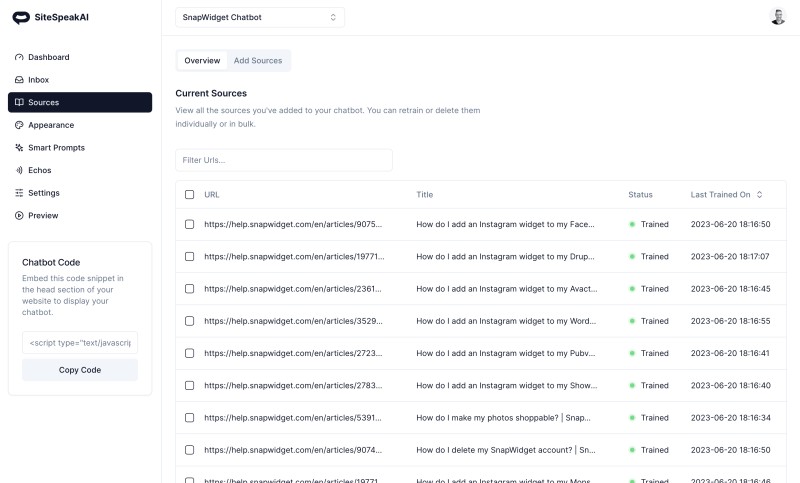Image resolution: width=800 pixels, height=483 pixels.
Task: Open the Settings page label
Action: pyautogui.click(x=44, y=193)
